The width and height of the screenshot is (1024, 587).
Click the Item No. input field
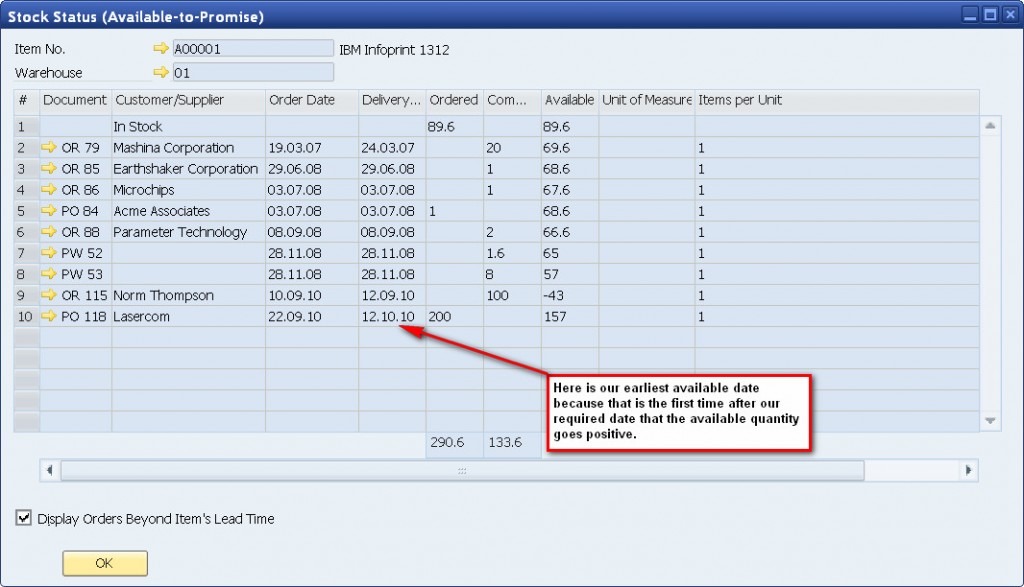(253, 49)
